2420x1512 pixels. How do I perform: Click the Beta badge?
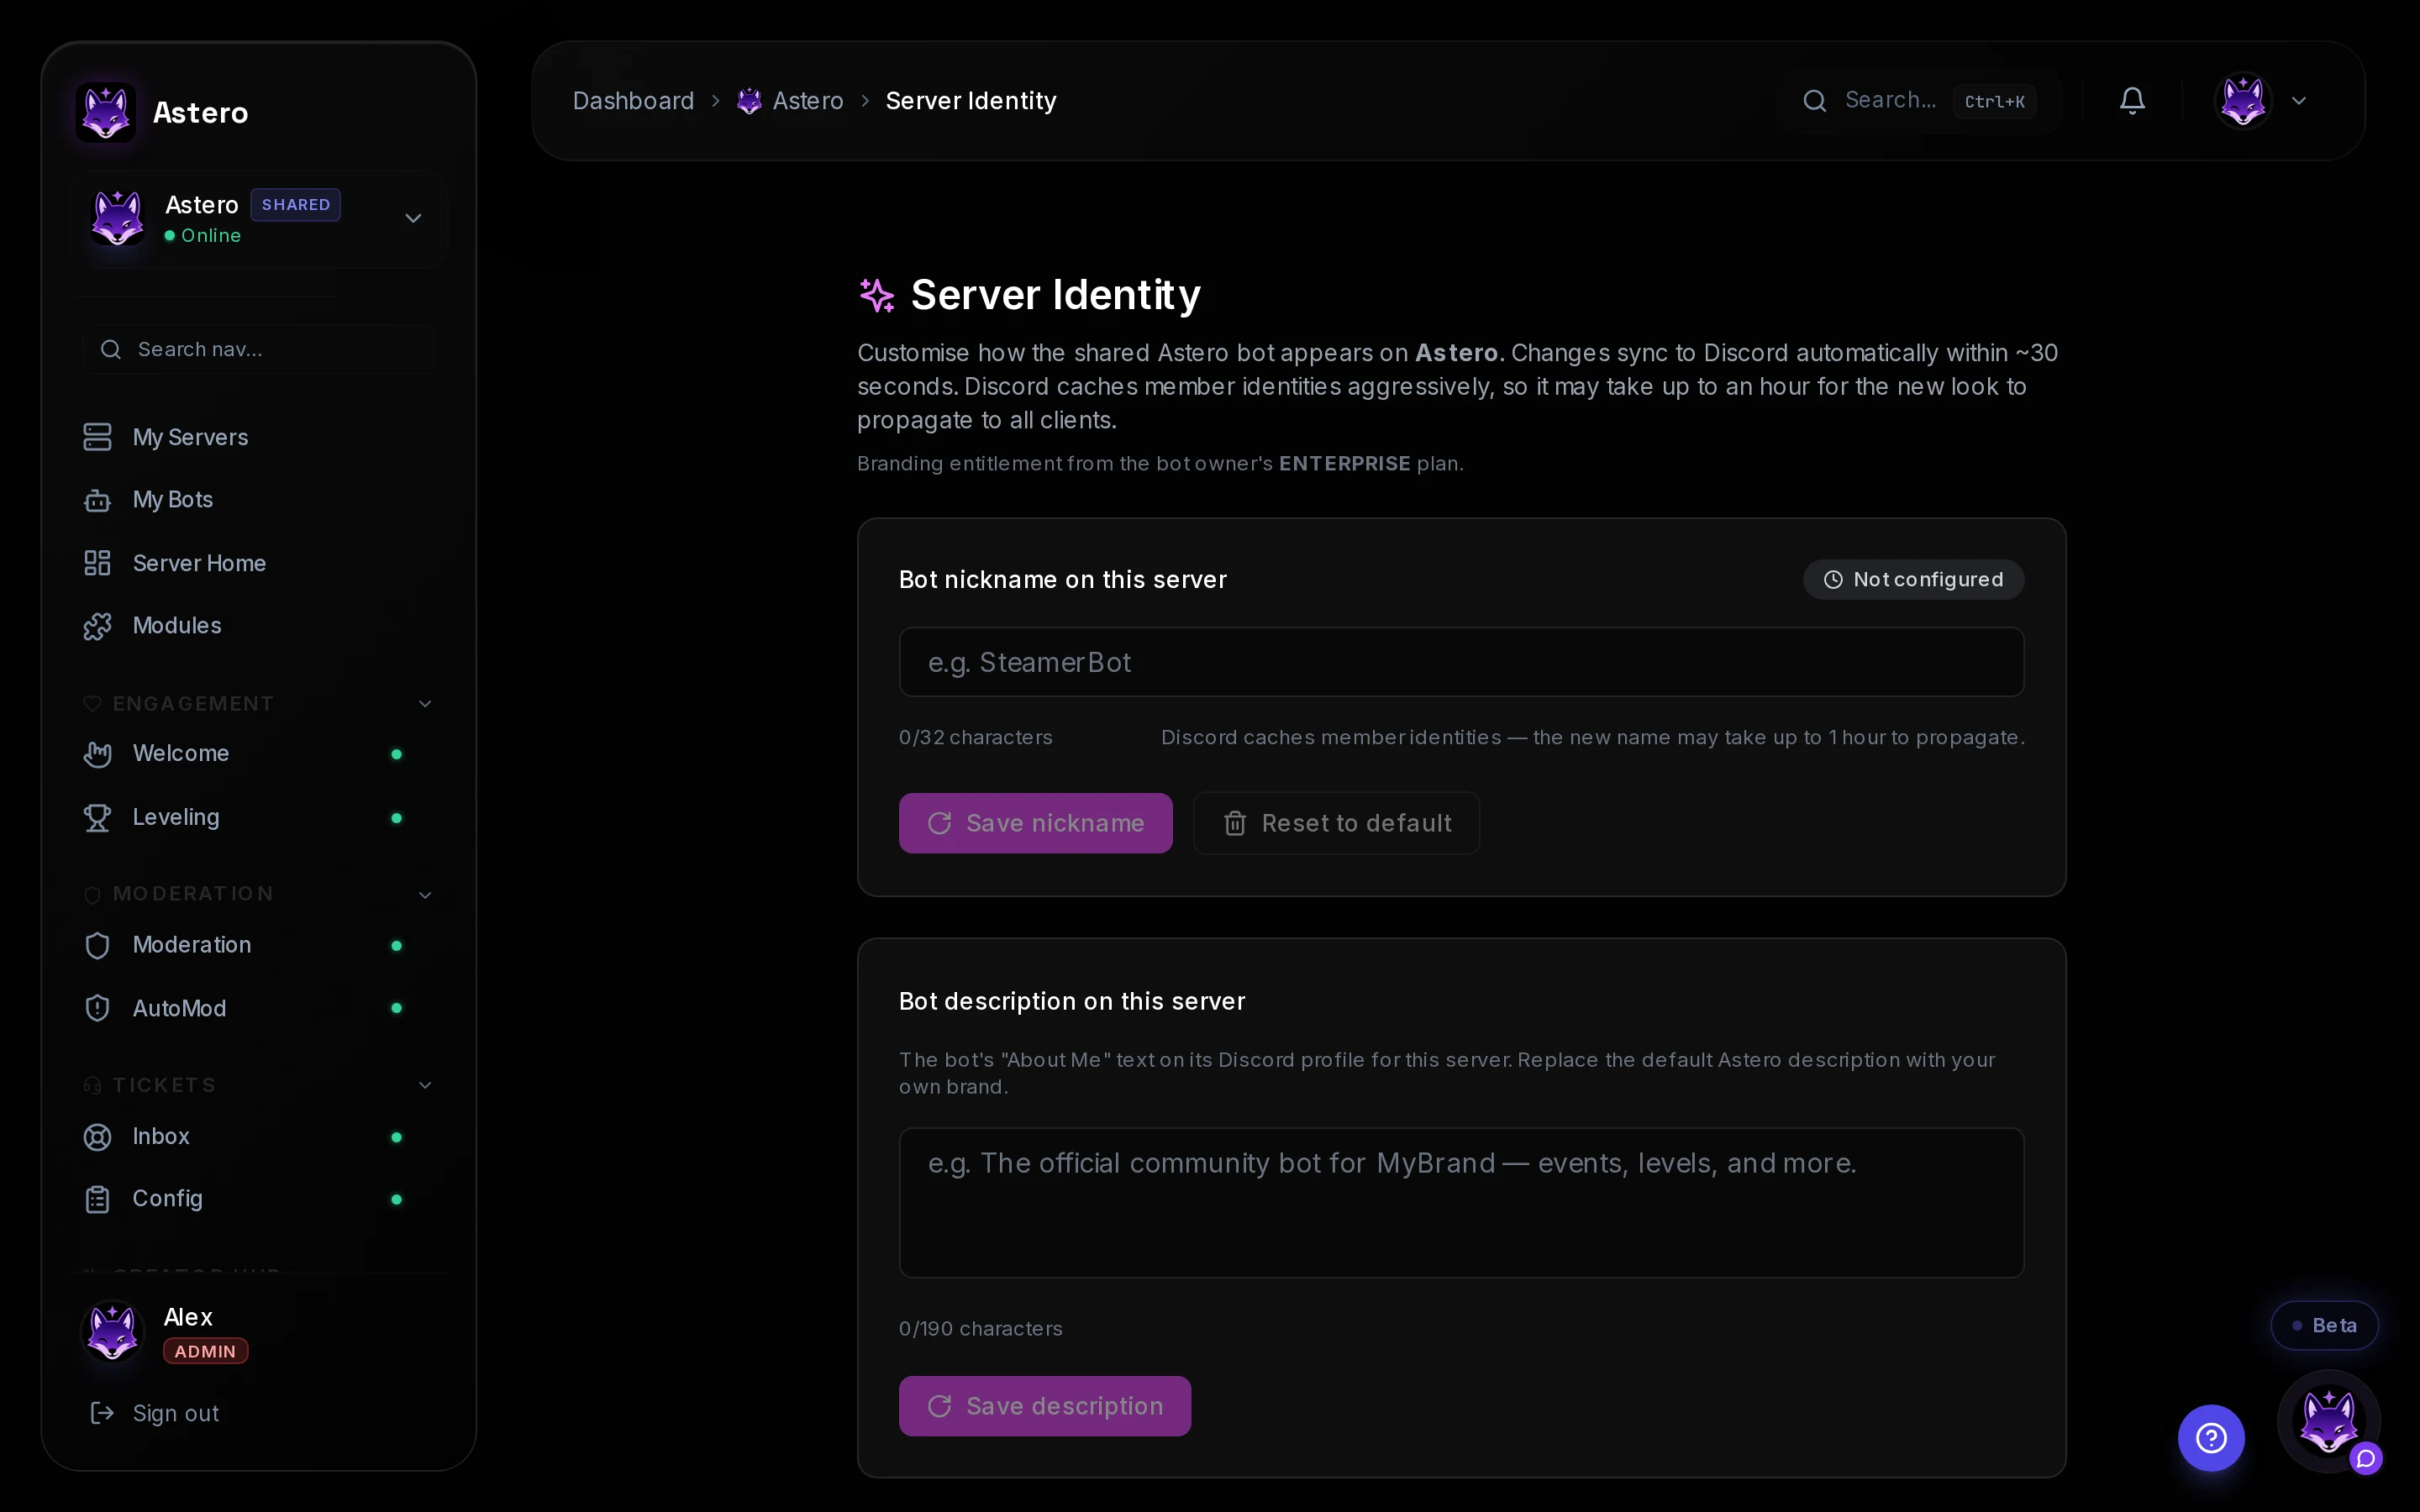tap(2324, 1325)
